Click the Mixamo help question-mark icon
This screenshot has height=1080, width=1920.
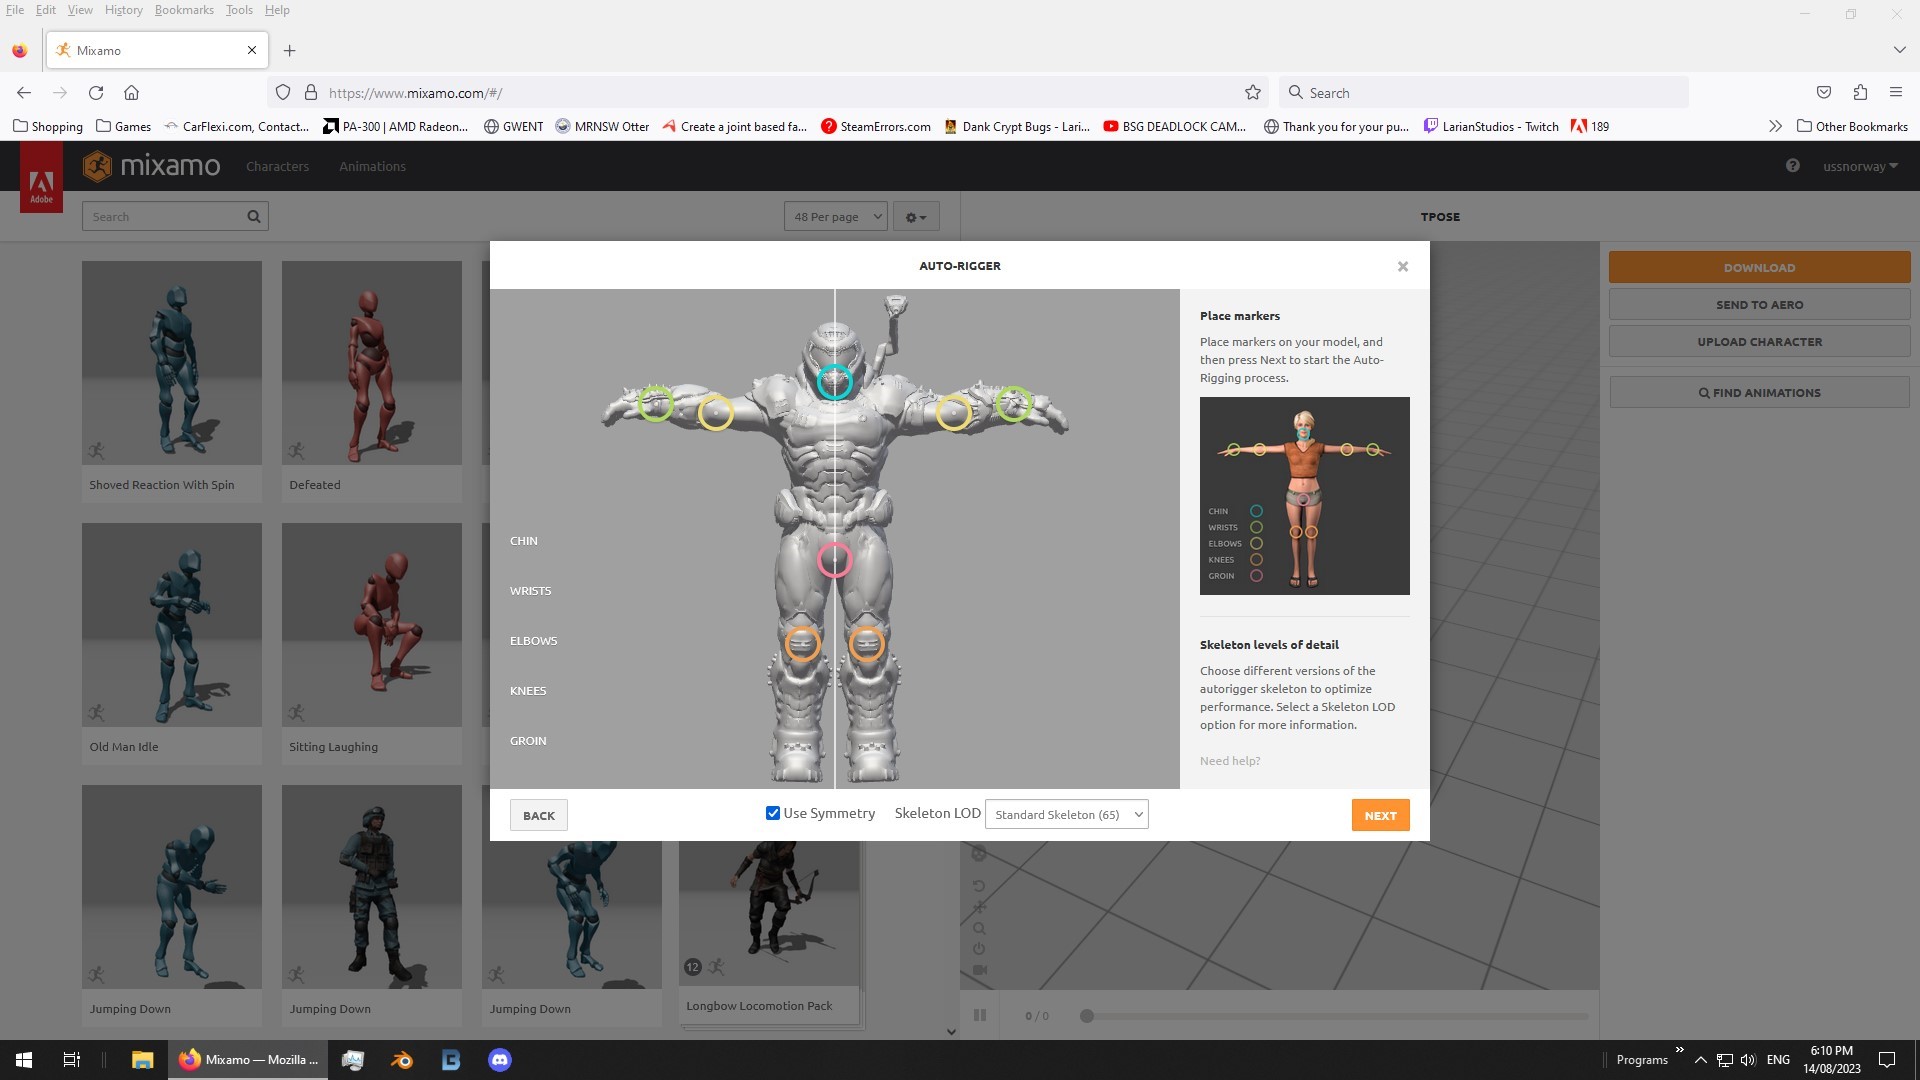(1793, 166)
